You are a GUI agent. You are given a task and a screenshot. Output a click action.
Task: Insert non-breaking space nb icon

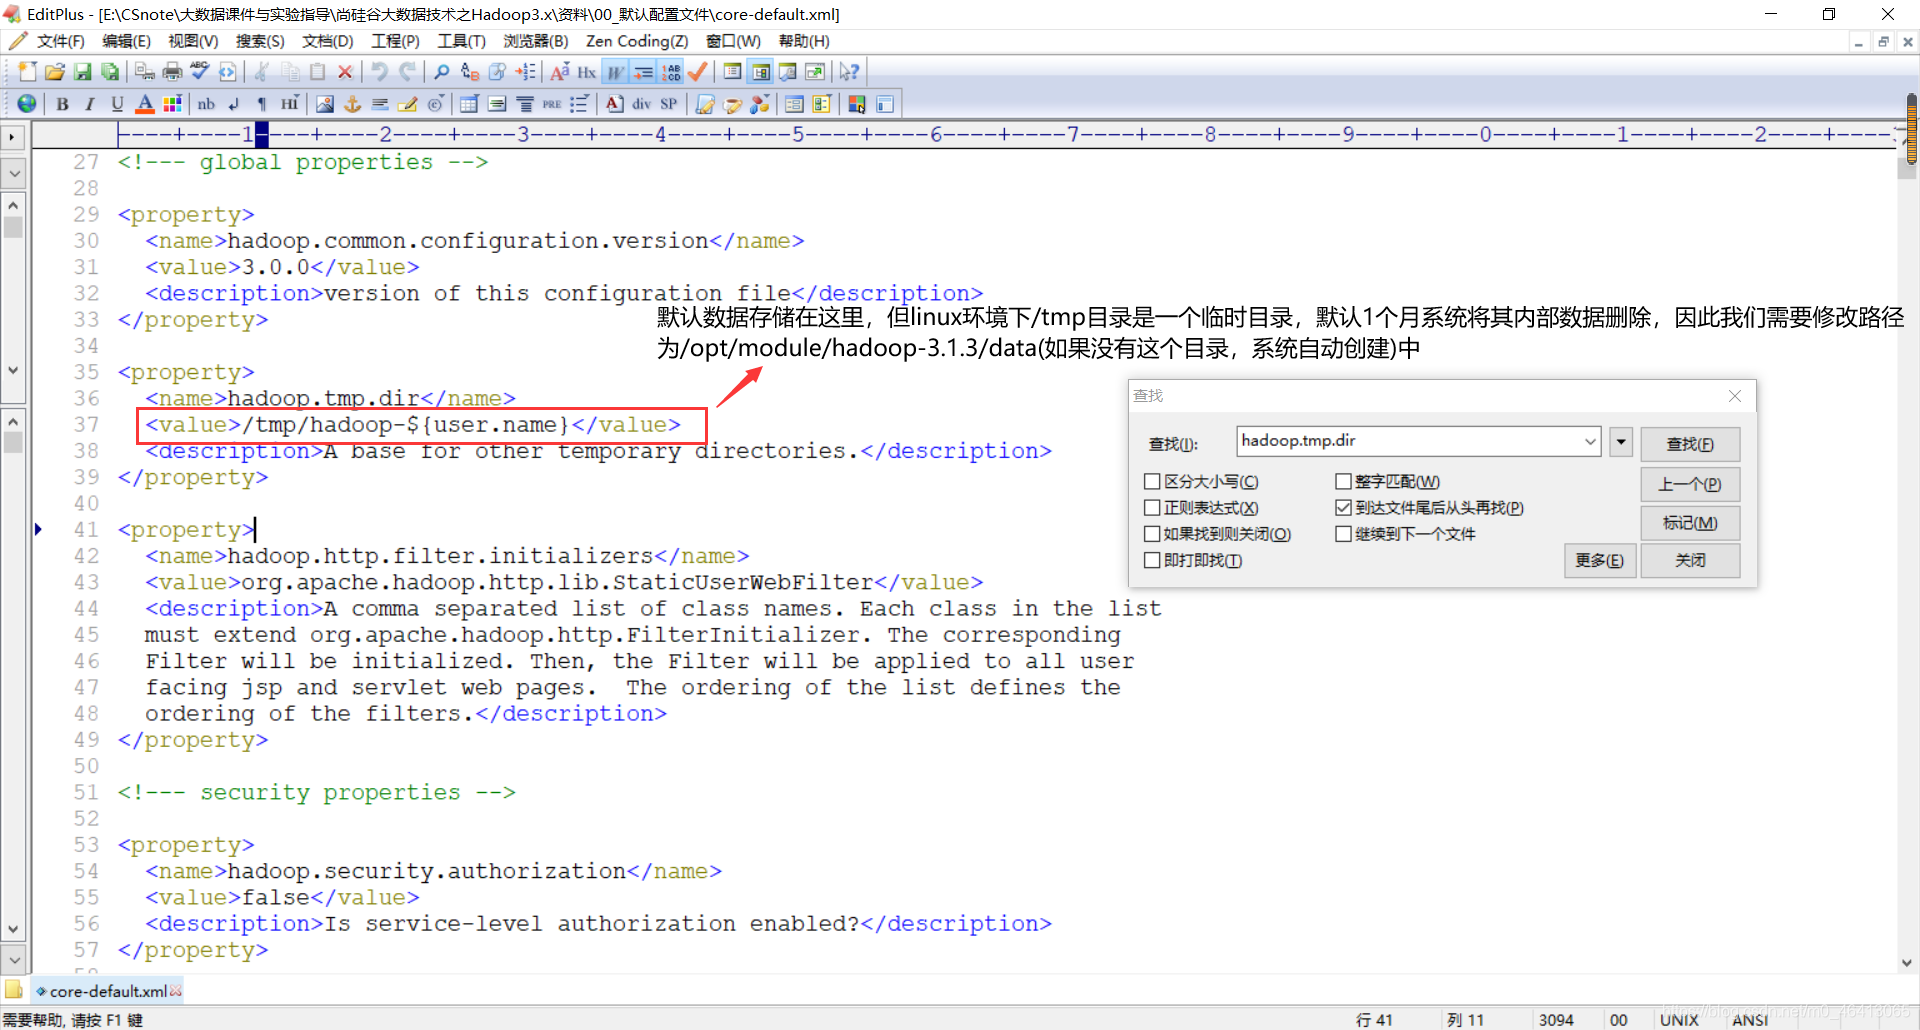click(x=206, y=104)
